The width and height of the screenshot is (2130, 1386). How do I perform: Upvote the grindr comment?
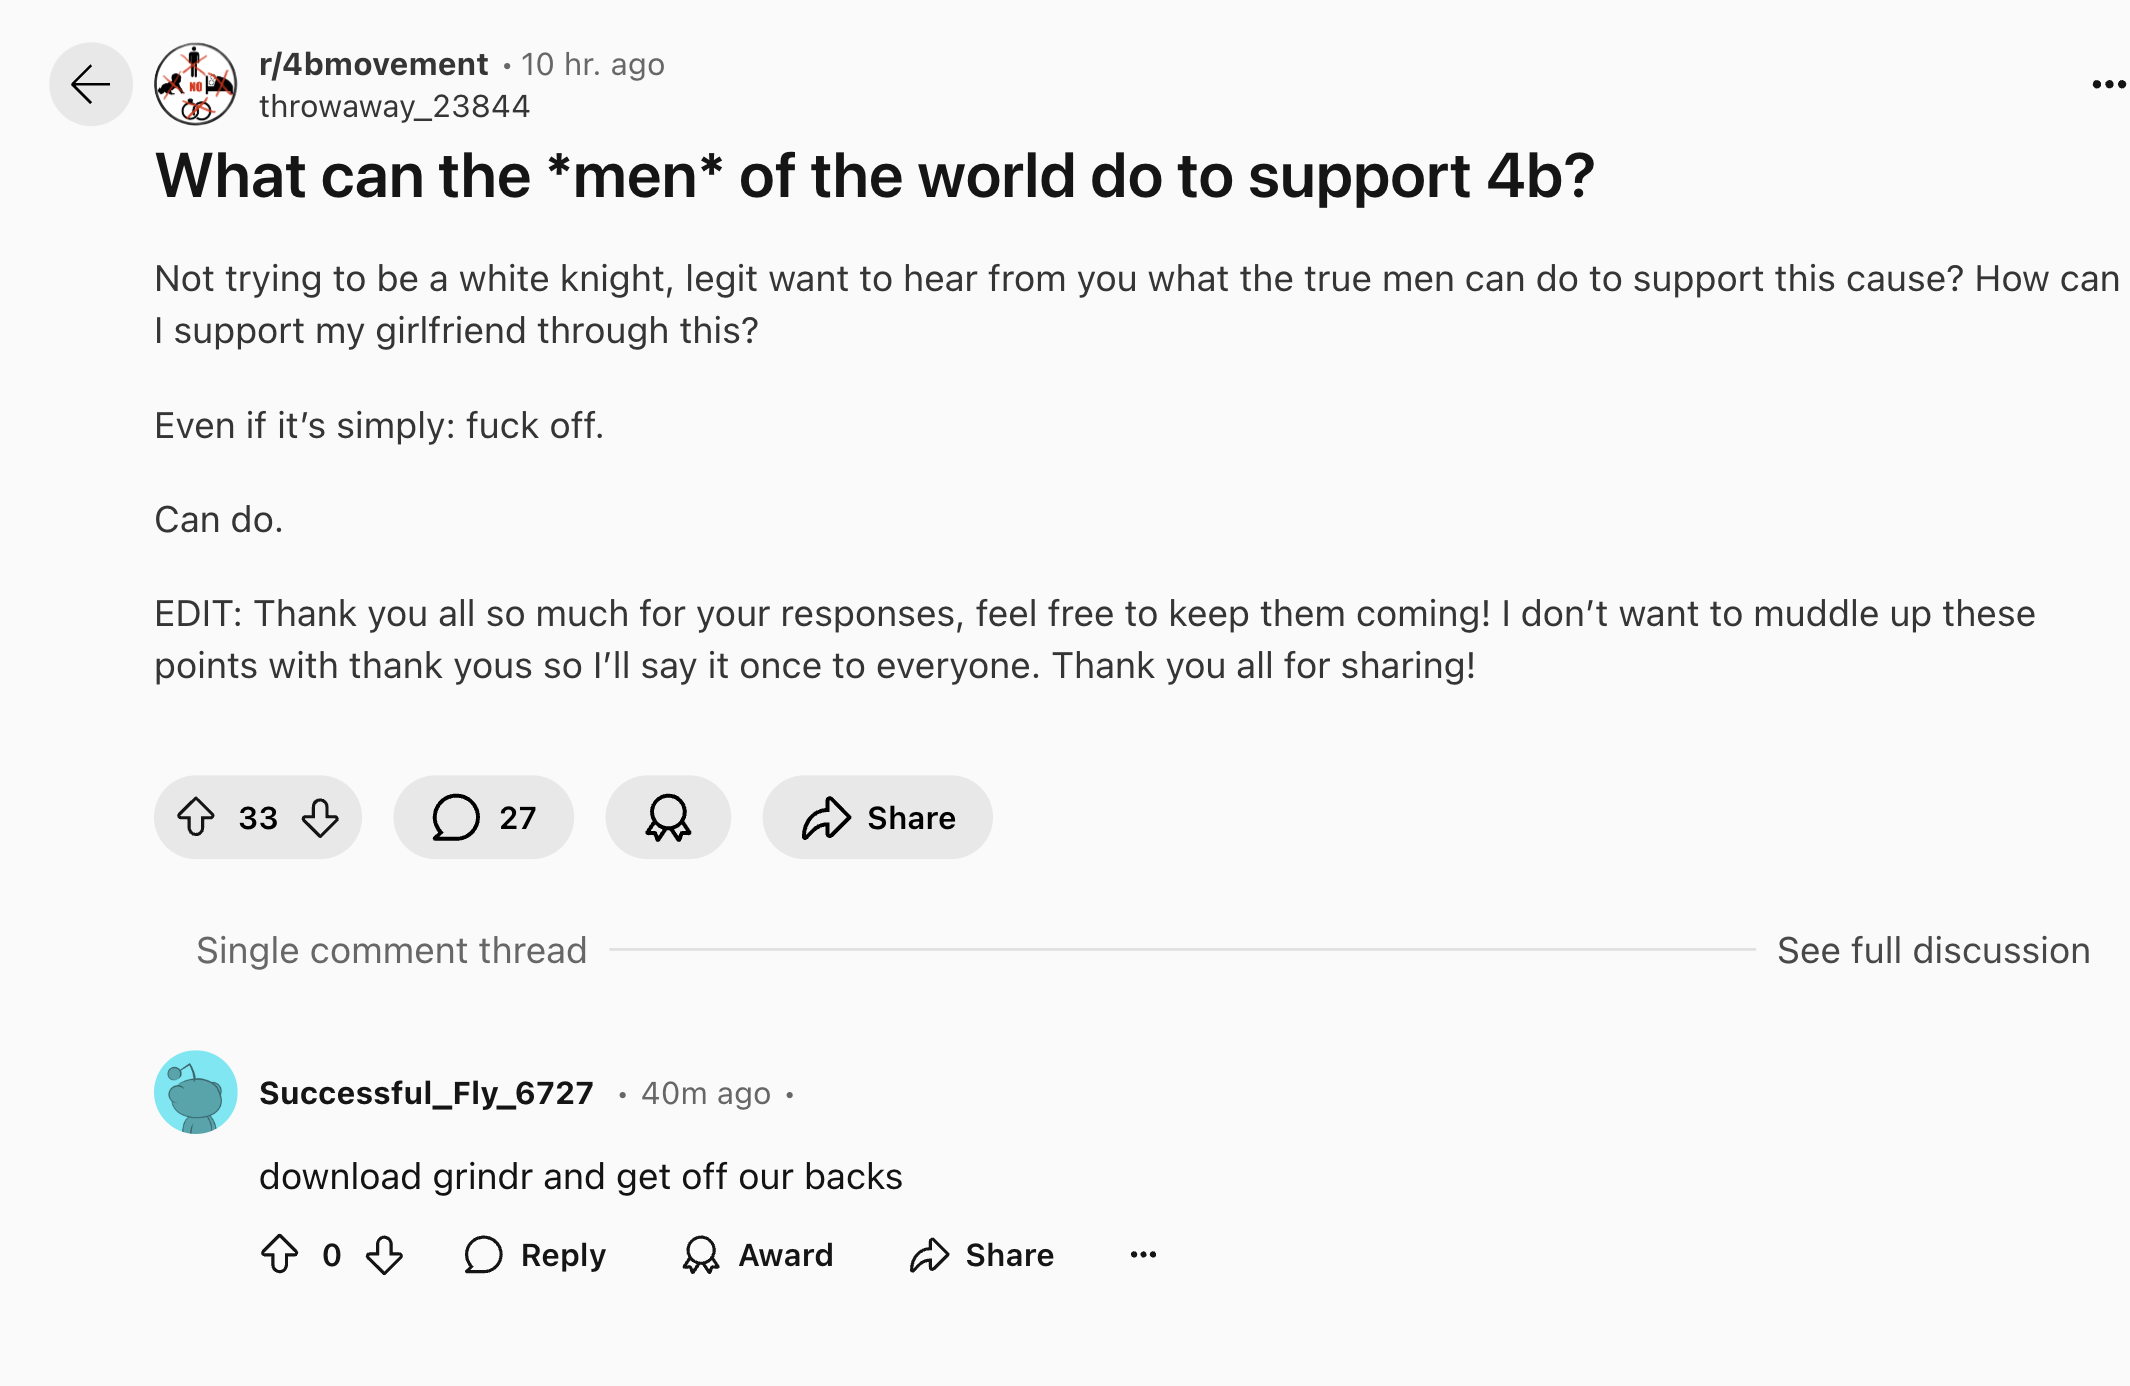[x=280, y=1254]
